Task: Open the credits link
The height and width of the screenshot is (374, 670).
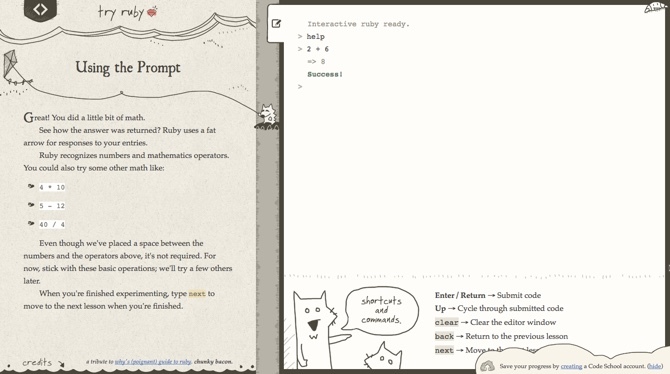Action: (x=37, y=362)
